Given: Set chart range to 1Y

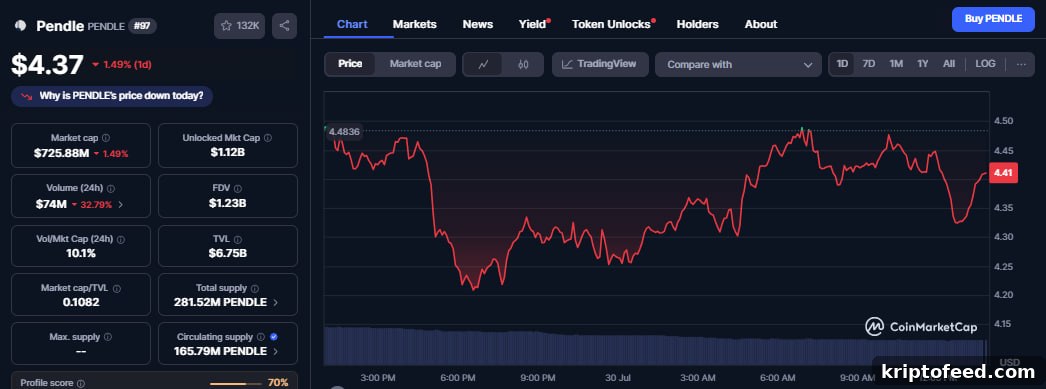Looking at the screenshot, I should coord(923,64).
